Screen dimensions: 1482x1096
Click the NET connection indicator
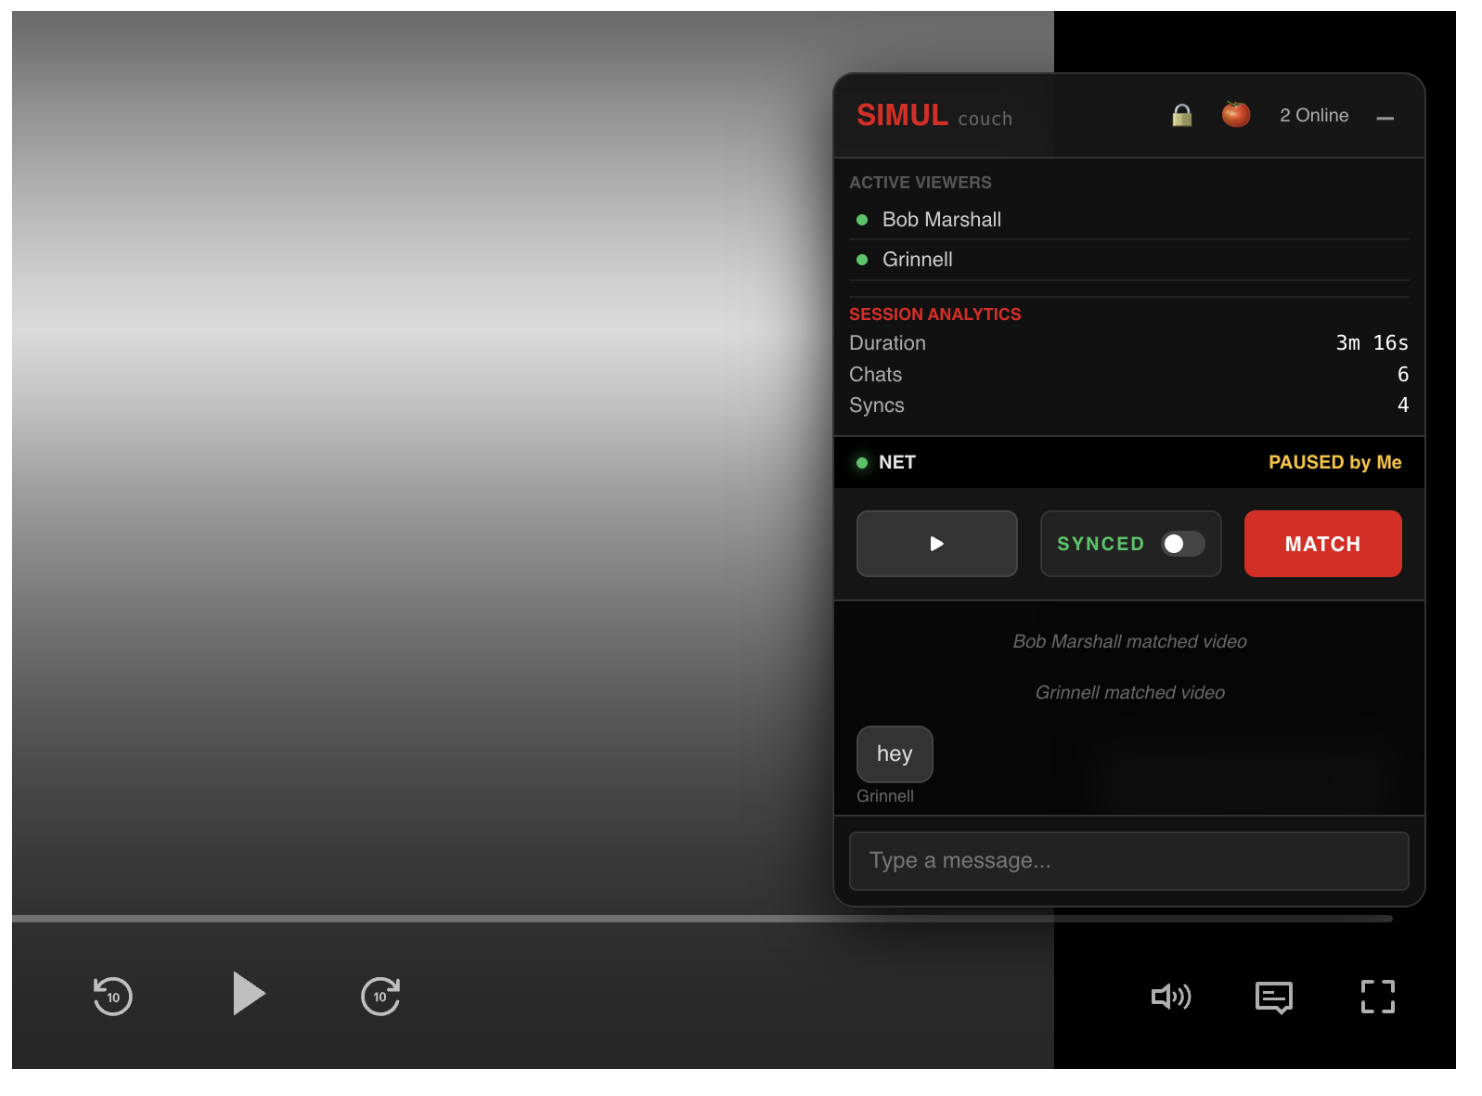(886, 463)
